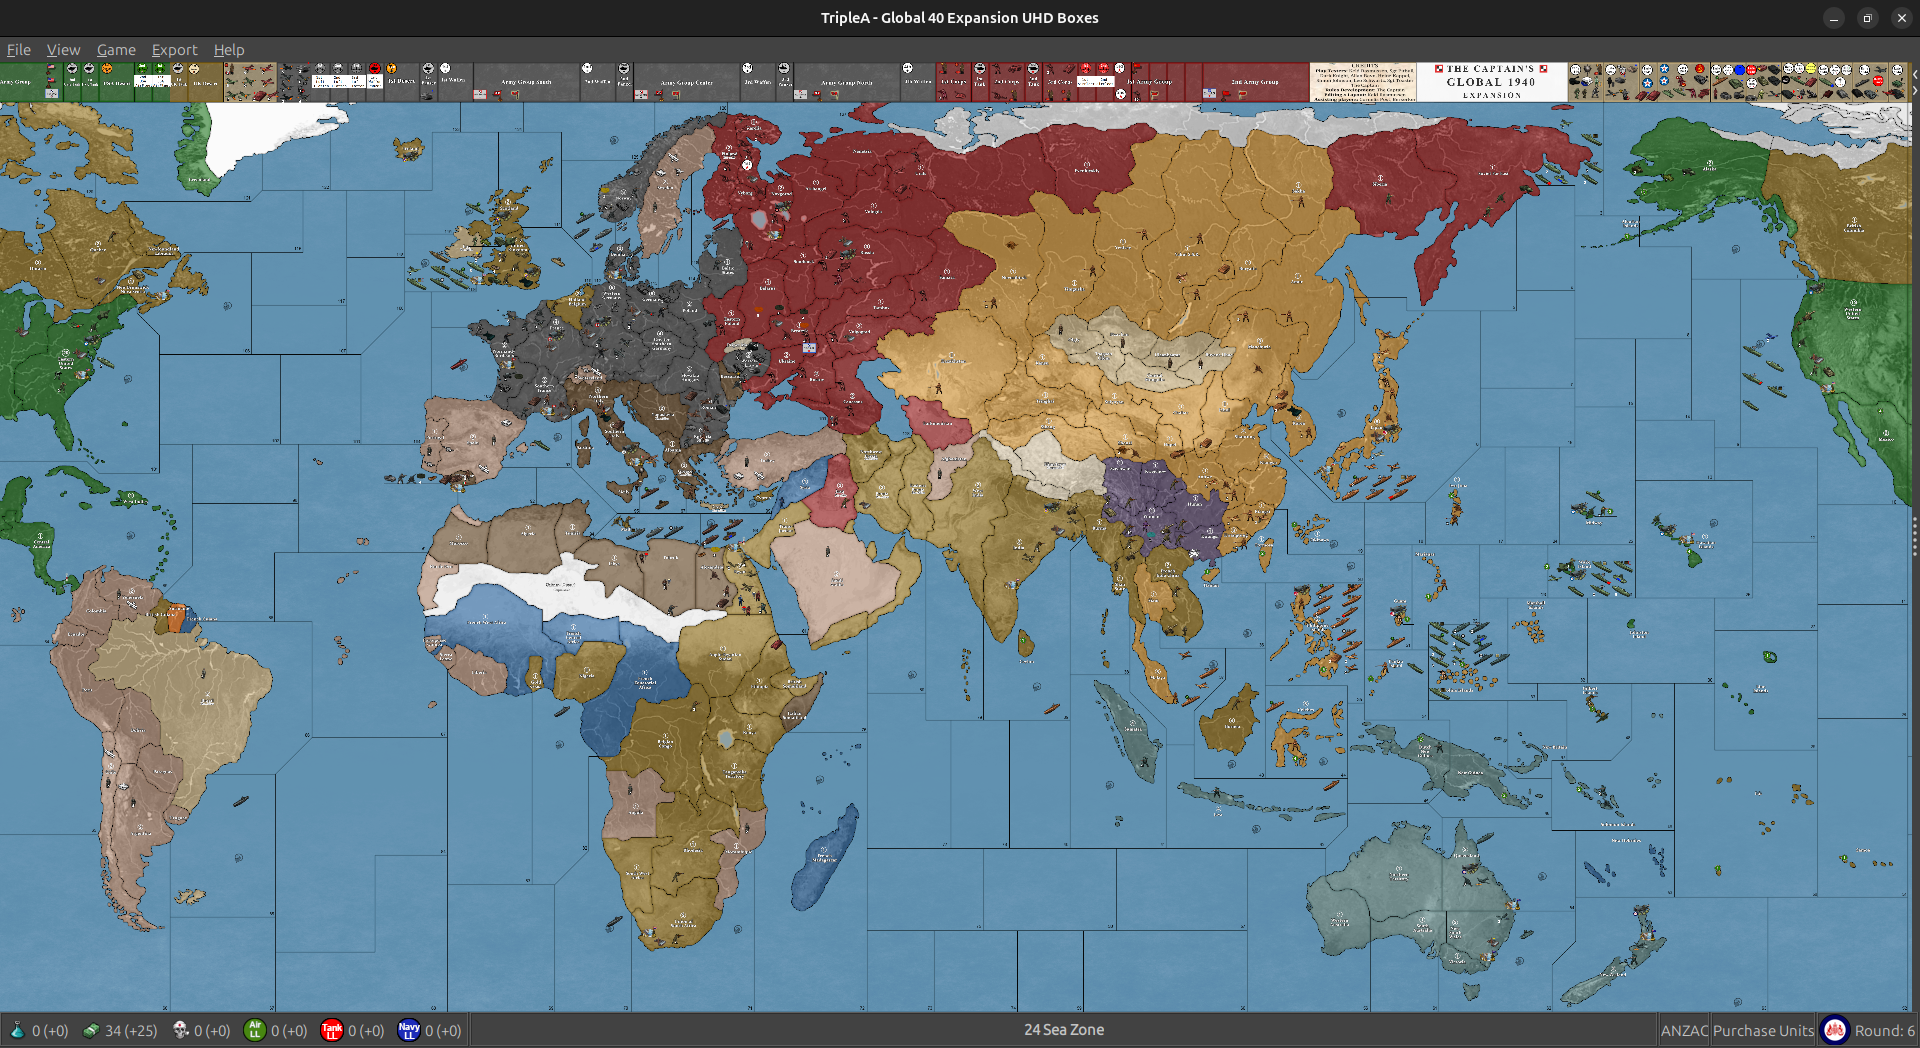Click the flask tech tokens icon
1920x1048 pixels.
pyautogui.click(x=17, y=1030)
